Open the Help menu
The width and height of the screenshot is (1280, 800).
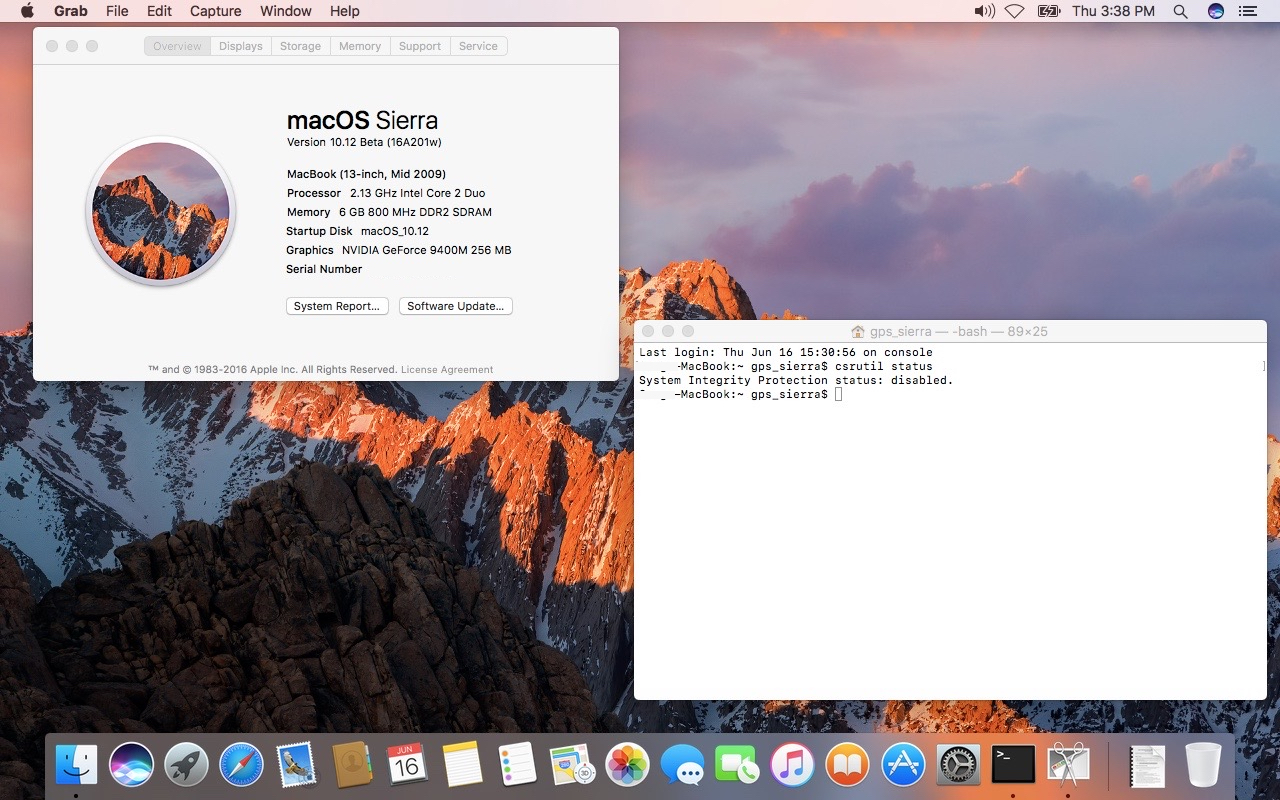point(344,11)
